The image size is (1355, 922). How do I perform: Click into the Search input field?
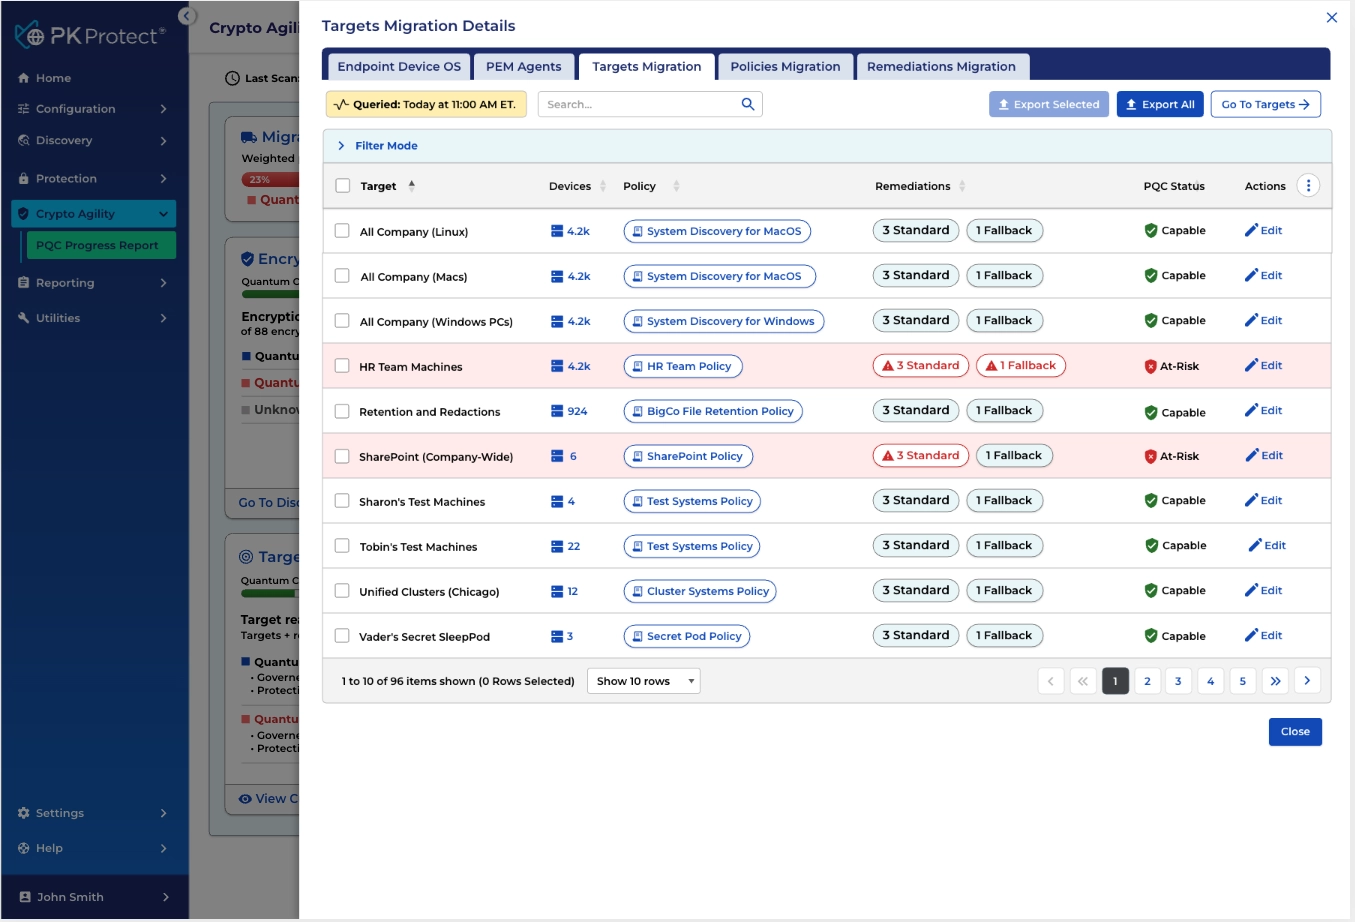(x=638, y=104)
